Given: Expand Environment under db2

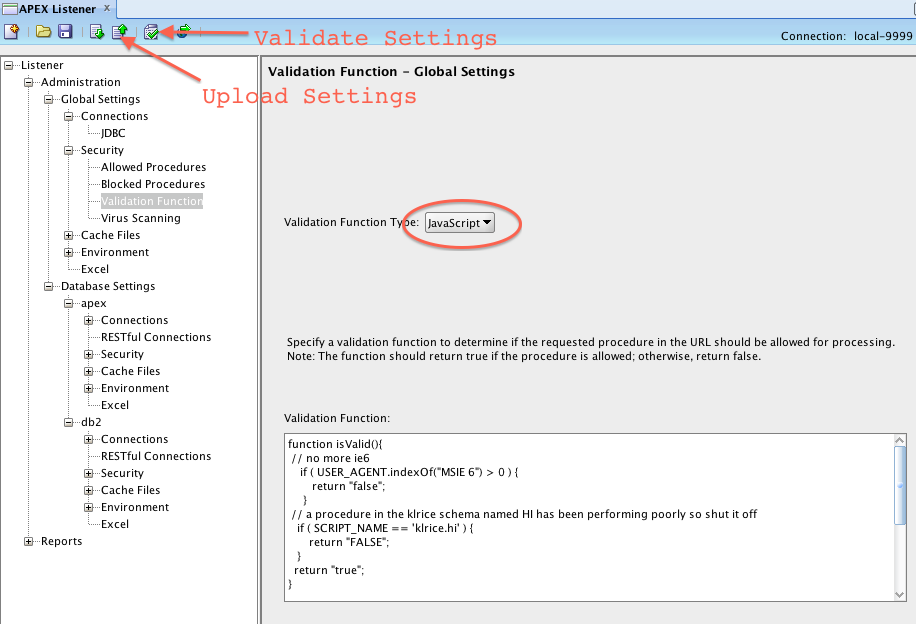Looking at the screenshot, I should (88, 507).
